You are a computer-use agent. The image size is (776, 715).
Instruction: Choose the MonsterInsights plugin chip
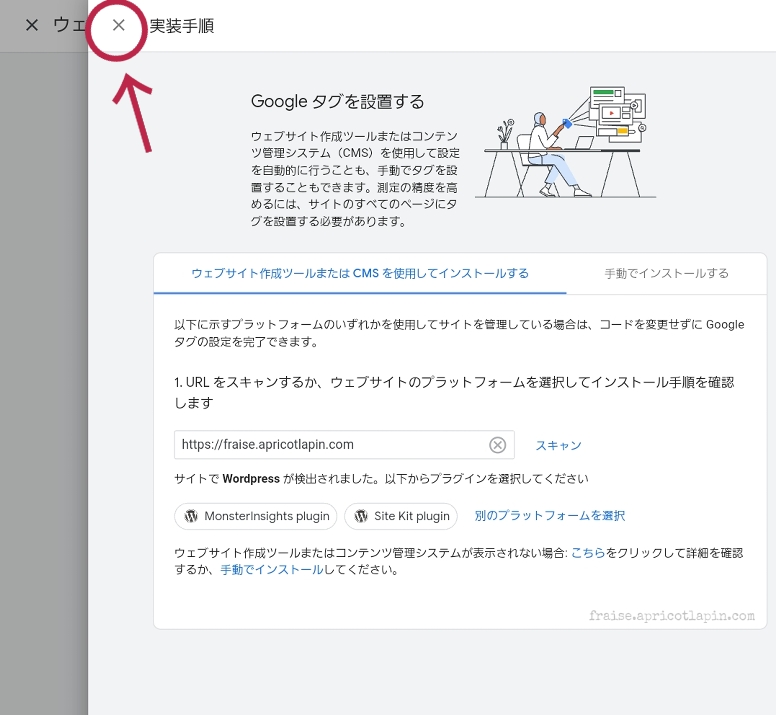tap(255, 516)
